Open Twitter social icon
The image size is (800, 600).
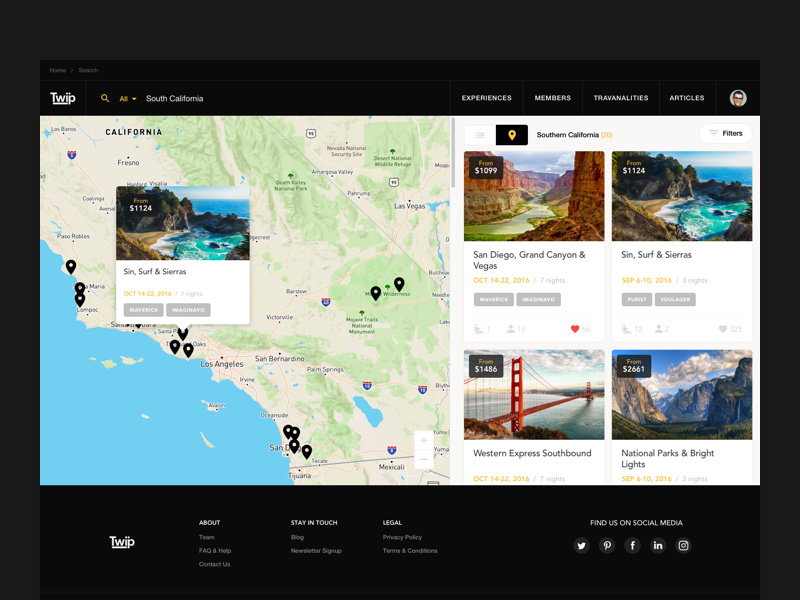[x=581, y=545]
